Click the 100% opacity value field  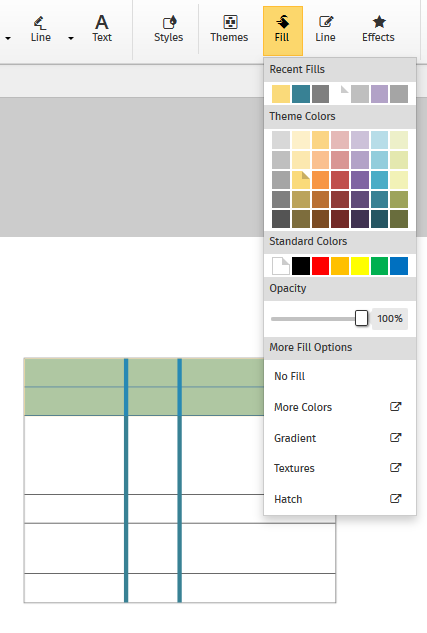(x=390, y=319)
